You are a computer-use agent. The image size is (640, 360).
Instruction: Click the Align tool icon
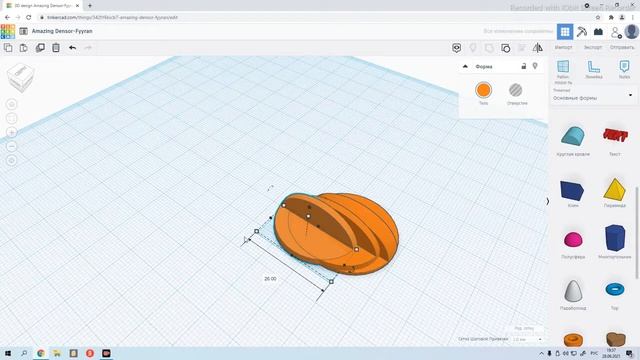pyautogui.click(x=522, y=48)
